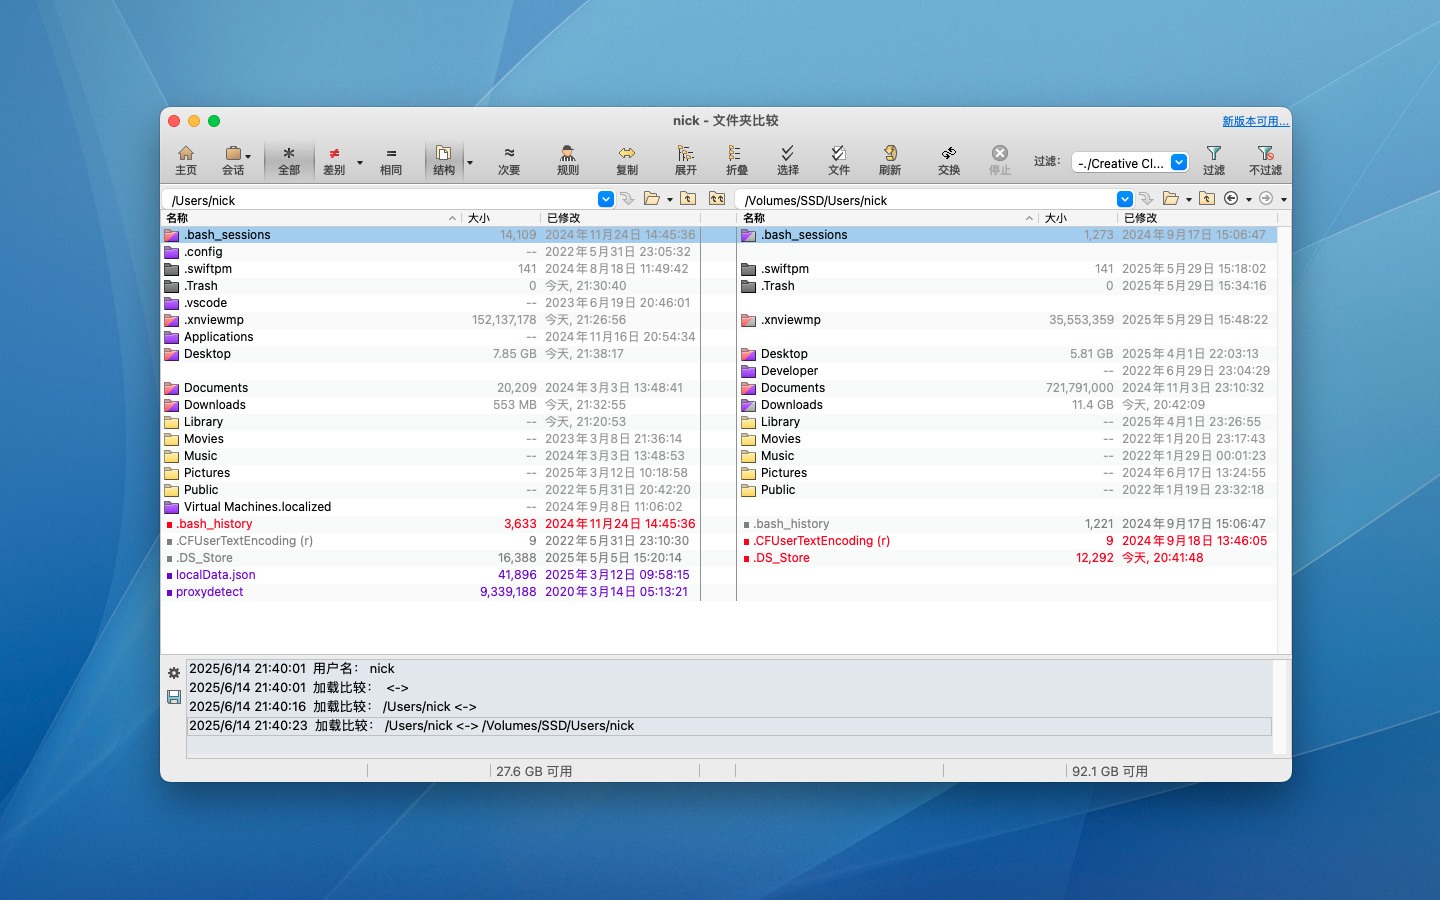The width and height of the screenshot is (1440, 900).
Task: Click the 交换 (Swap sides) icon
Action: click(x=949, y=160)
